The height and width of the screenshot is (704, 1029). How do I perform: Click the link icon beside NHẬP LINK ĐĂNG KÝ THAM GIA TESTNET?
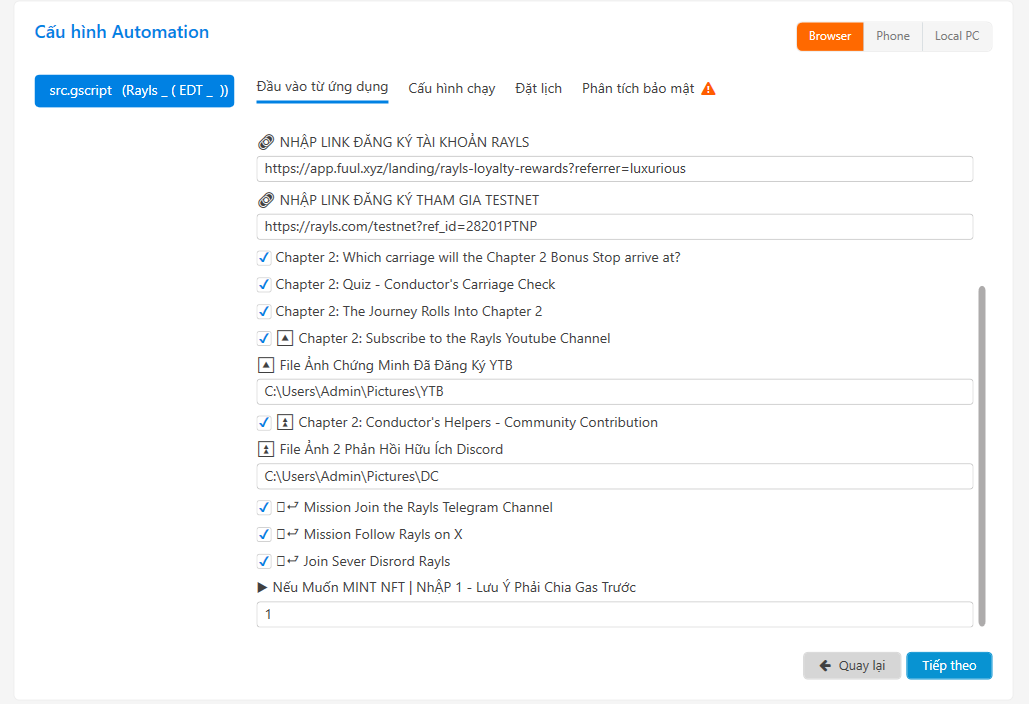pos(266,199)
